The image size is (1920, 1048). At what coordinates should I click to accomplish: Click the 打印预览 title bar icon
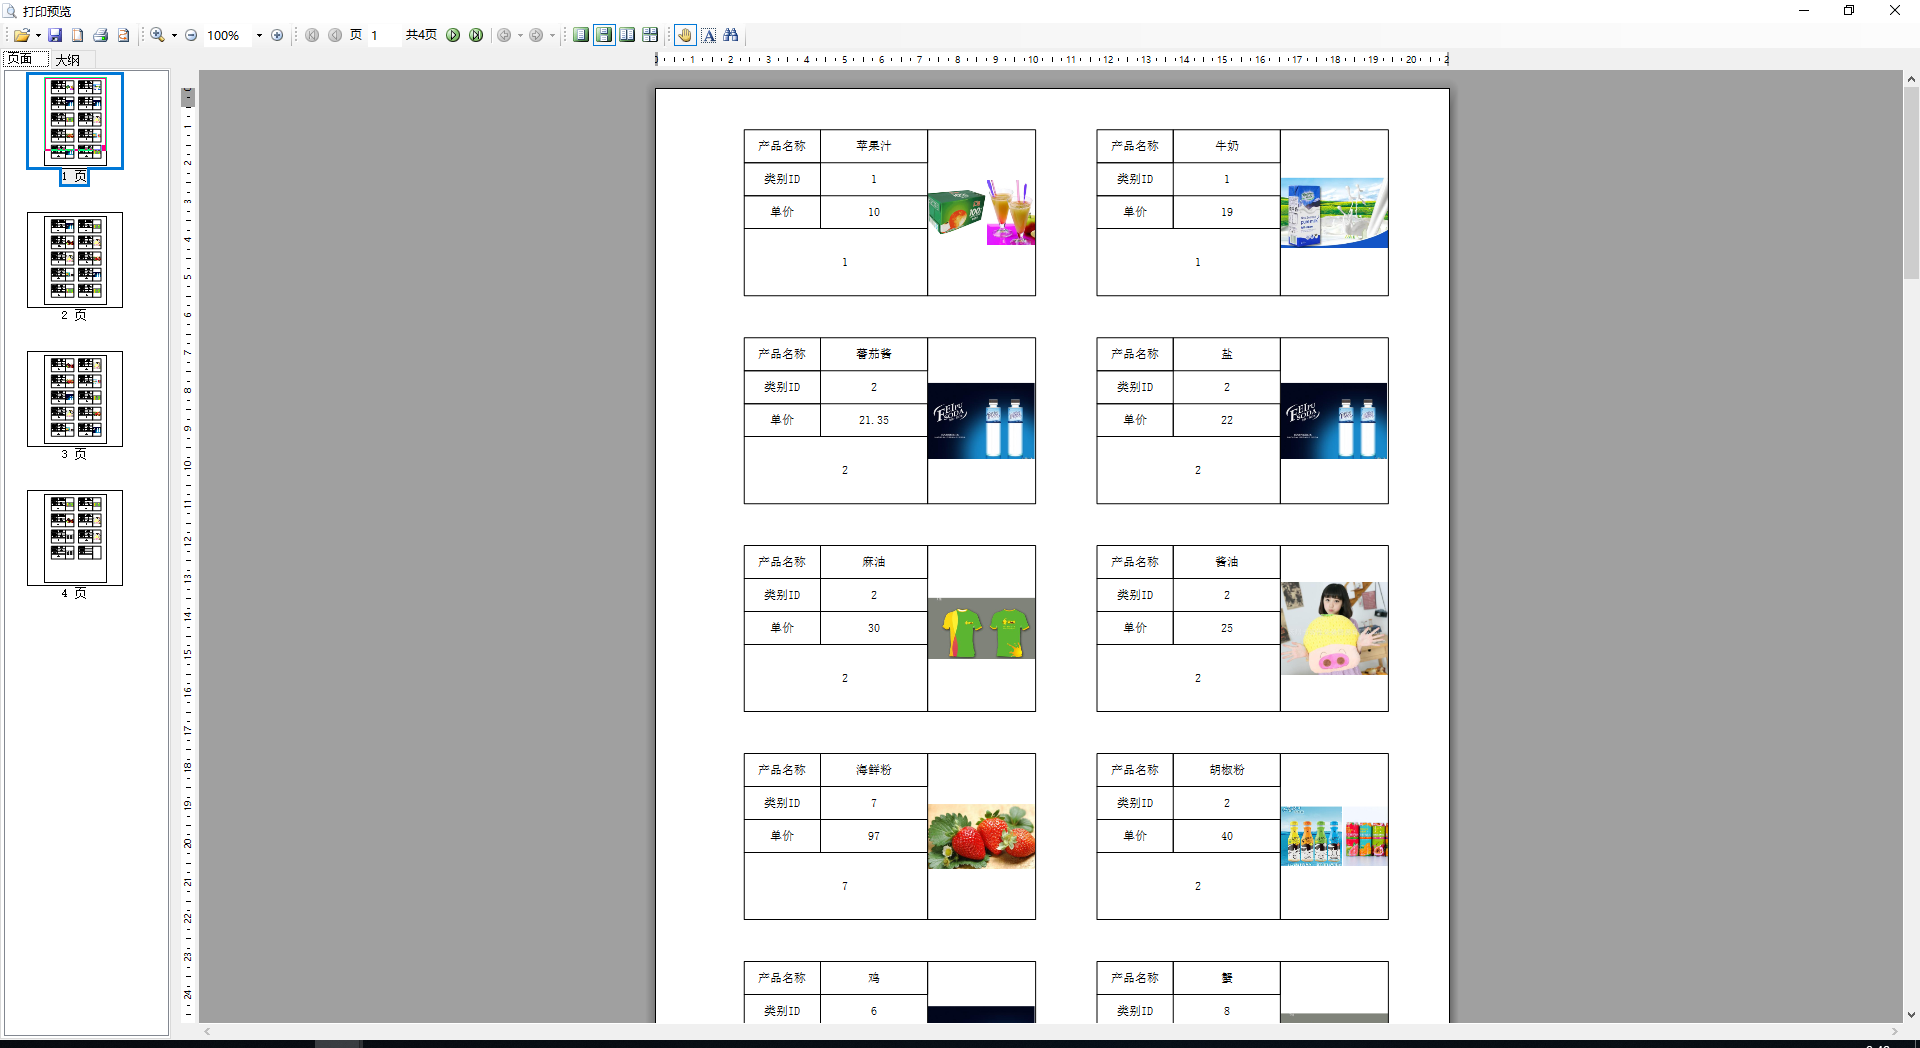10,11
